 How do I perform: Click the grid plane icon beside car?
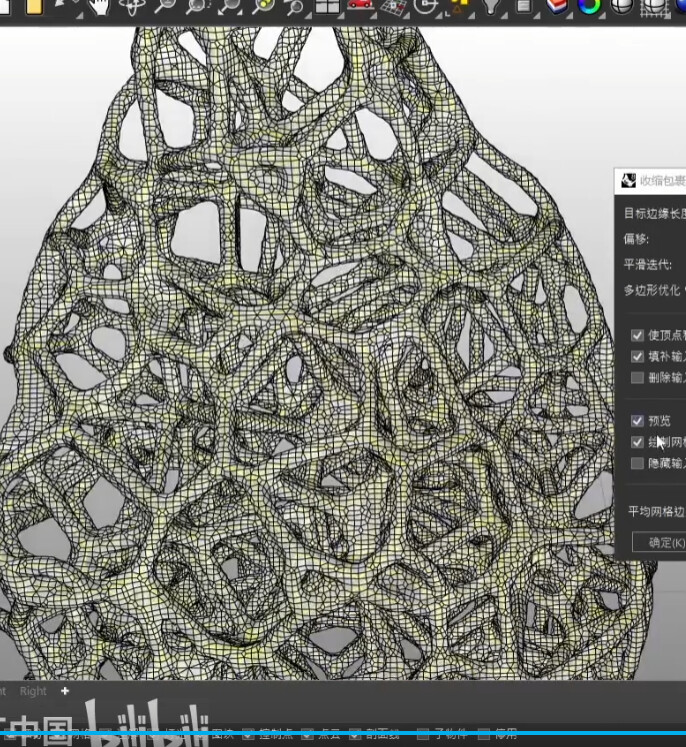click(x=394, y=8)
